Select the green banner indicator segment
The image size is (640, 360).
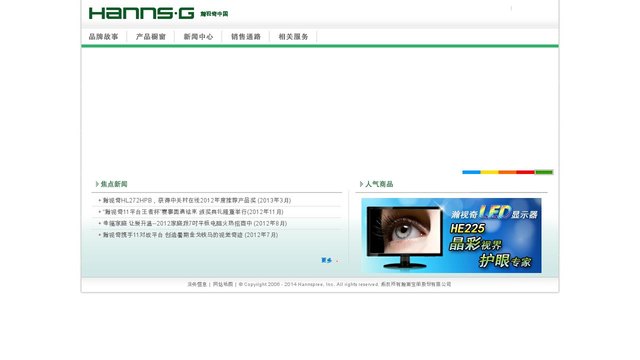coord(544,172)
